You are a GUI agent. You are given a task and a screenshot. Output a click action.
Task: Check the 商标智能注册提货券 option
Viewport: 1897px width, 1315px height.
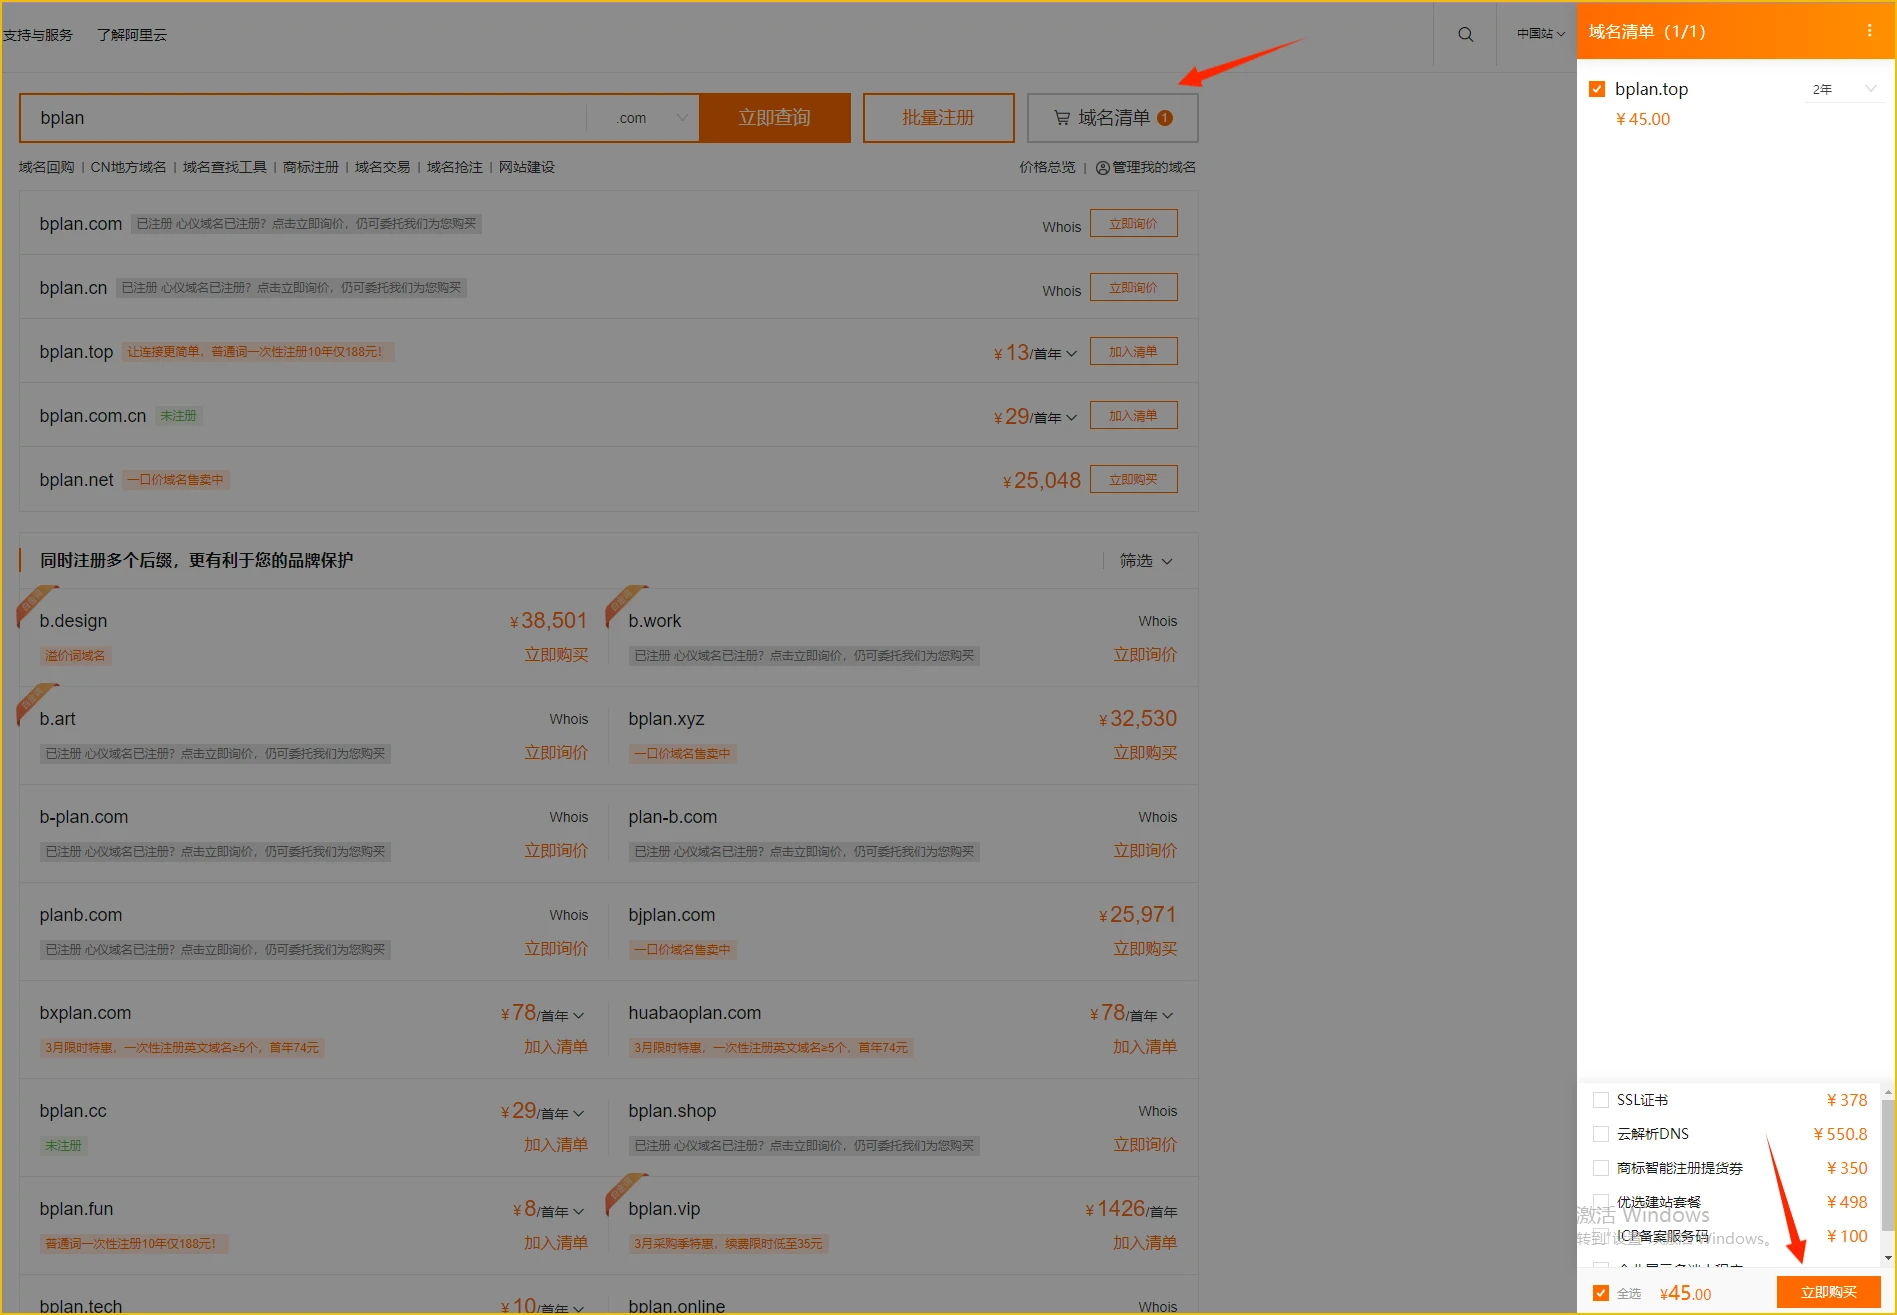pos(1600,1168)
